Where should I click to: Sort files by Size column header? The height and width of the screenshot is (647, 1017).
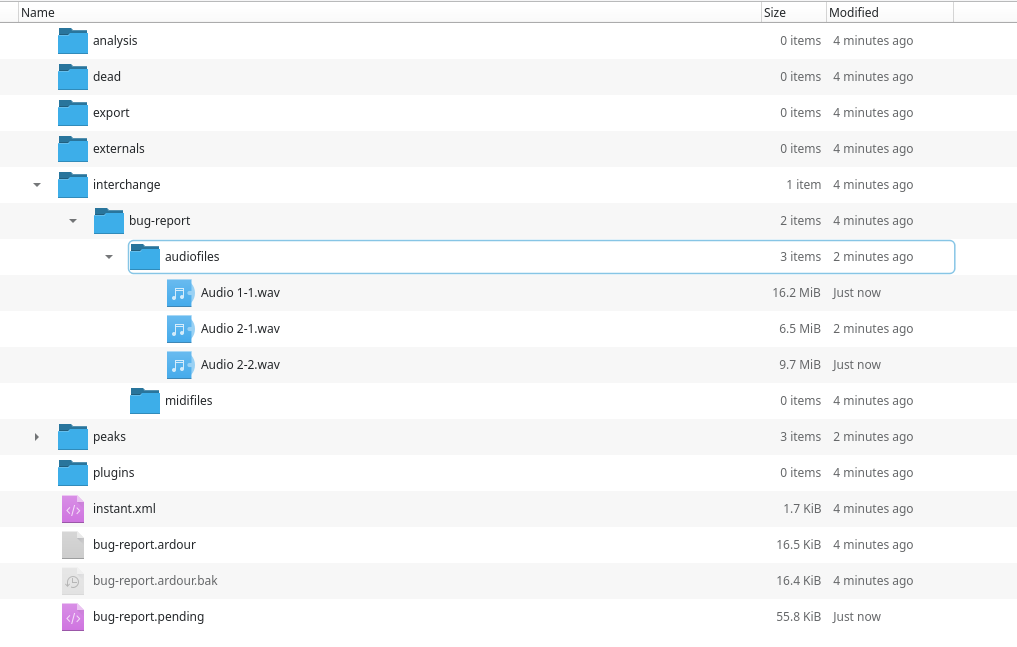click(x=775, y=13)
